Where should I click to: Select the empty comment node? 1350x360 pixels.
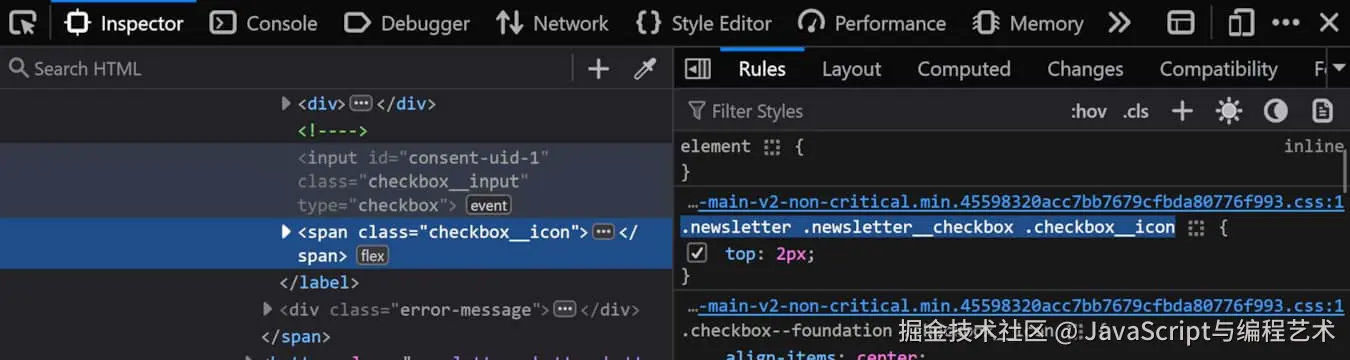tap(333, 130)
